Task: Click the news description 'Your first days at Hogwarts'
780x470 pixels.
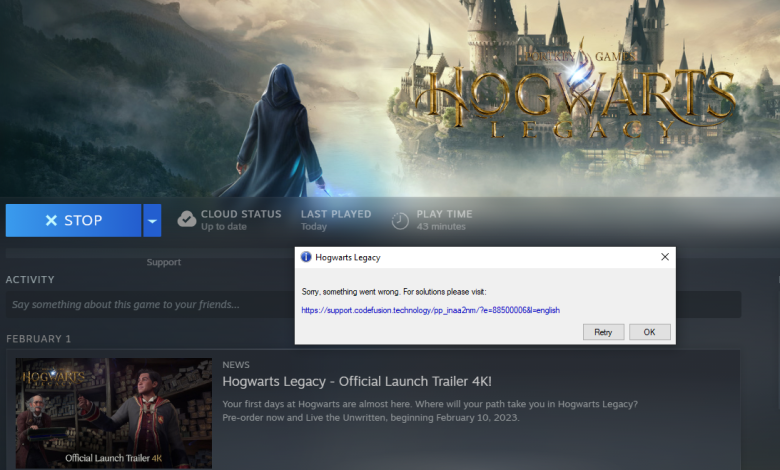Action: click(x=430, y=411)
